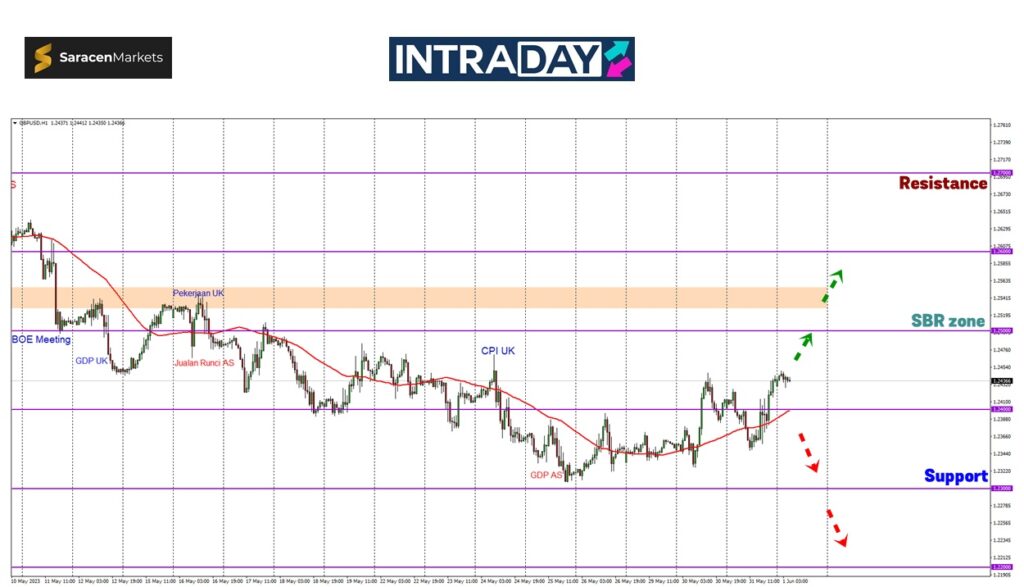Click the green arrow beside the orange zone
This screenshot has width=1024, height=587.
pyautogui.click(x=832, y=286)
